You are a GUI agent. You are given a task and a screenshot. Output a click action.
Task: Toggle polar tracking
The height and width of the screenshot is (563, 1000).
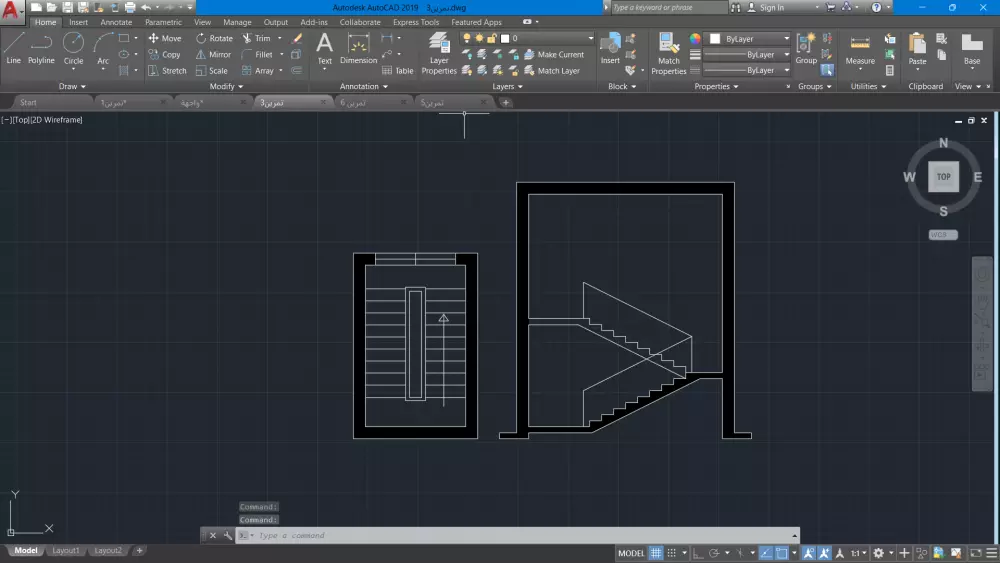pyautogui.click(x=714, y=553)
